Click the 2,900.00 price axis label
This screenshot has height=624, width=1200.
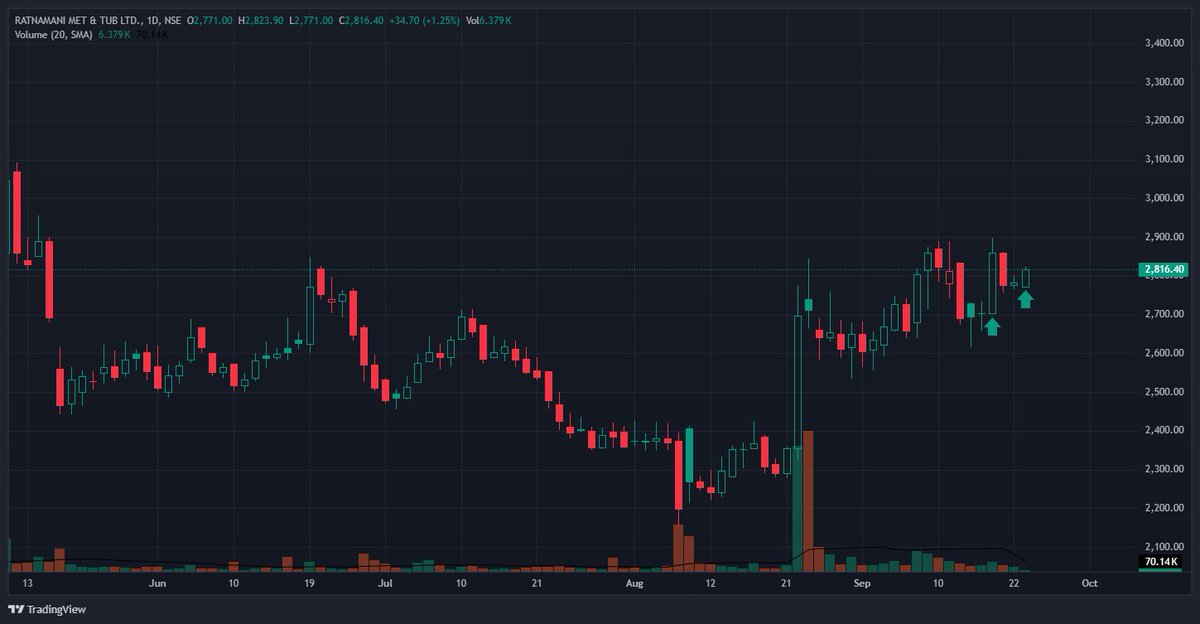tap(1164, 237)
